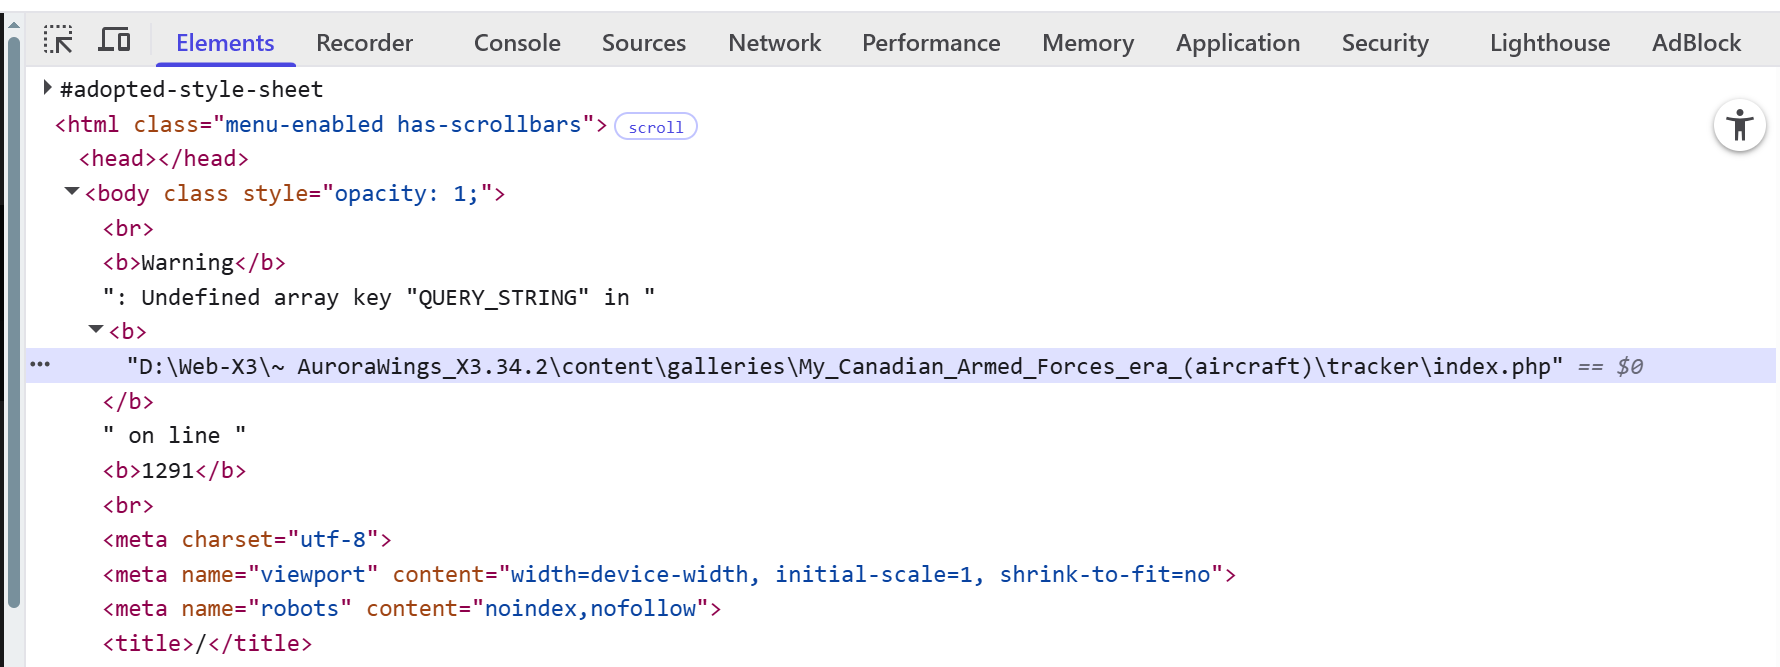Collapse the b element containing file path
Screen dimensions: 1780x667
pos(96,329)
